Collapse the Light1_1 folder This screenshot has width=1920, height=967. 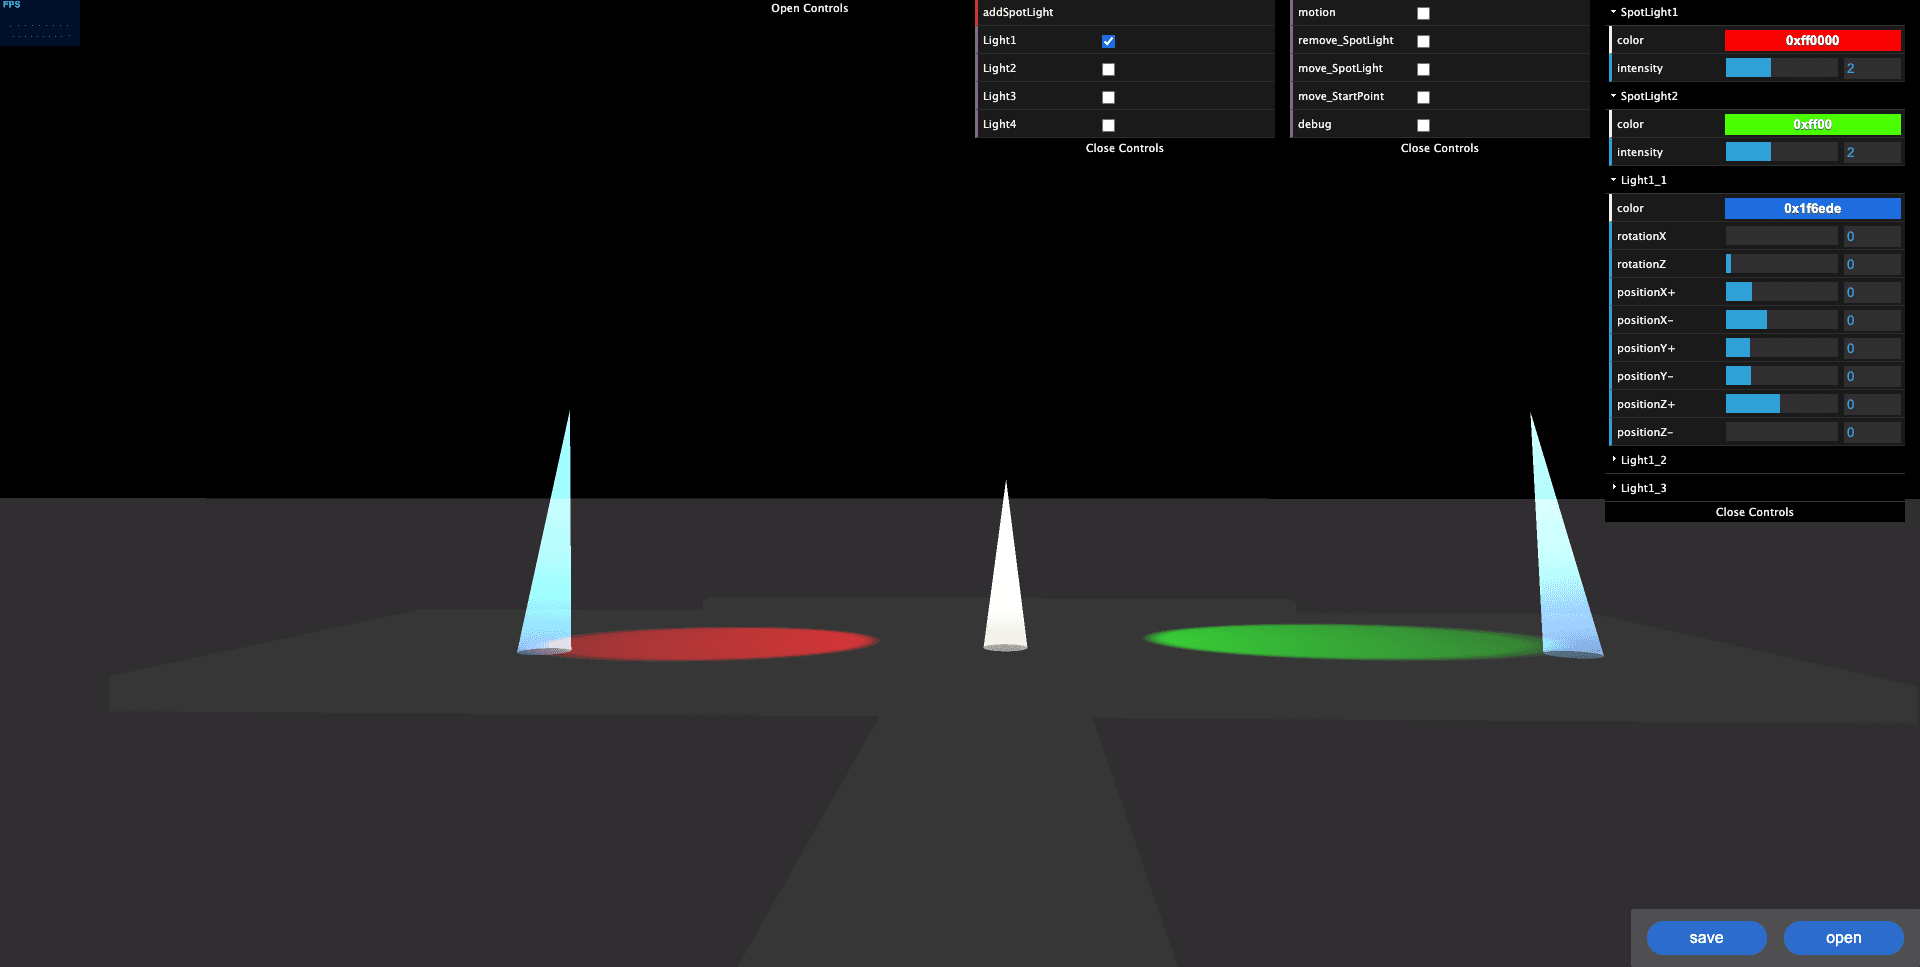[x=1643, y=180]
